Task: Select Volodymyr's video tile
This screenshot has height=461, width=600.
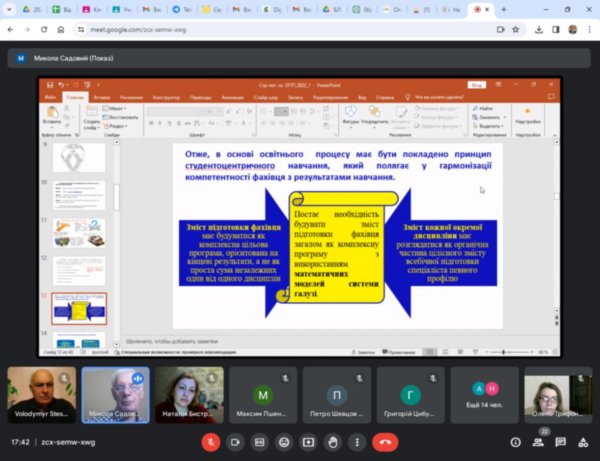Action: point(41,393)
